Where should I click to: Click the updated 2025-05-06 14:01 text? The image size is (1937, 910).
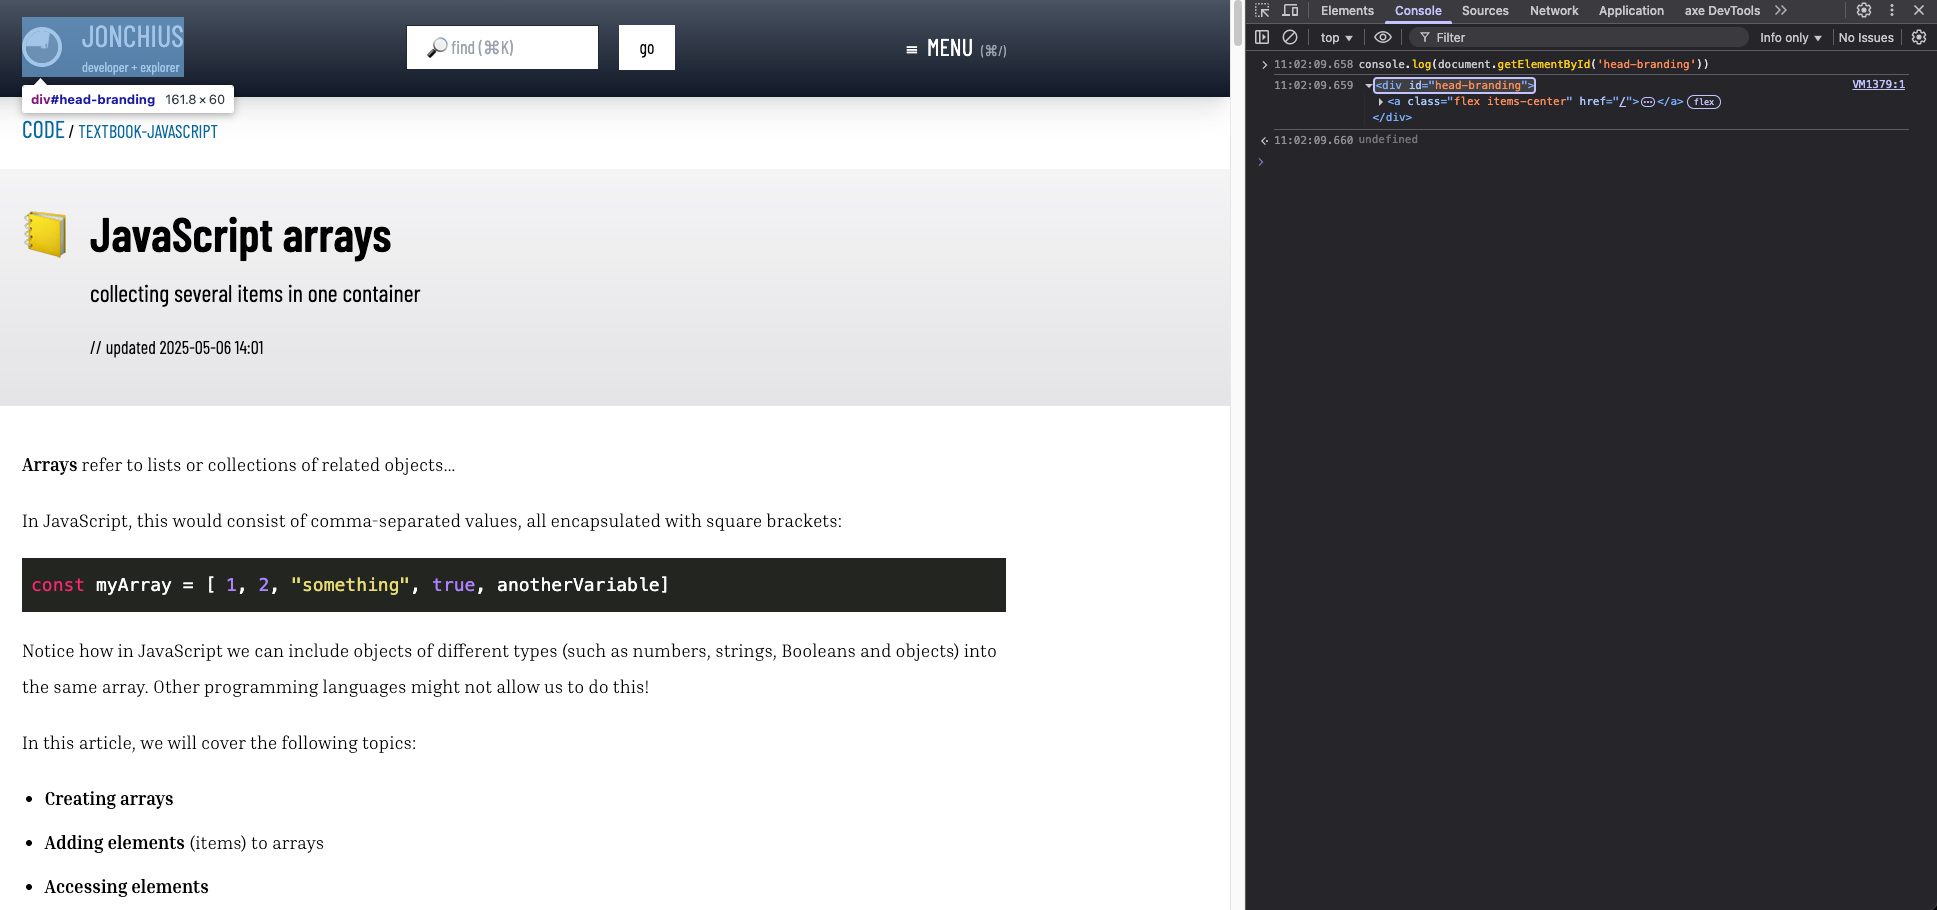(177, 348)
